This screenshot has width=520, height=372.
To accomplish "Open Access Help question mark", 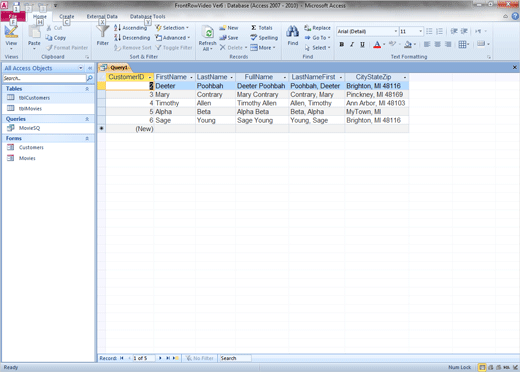I will [x=516, y=16].
